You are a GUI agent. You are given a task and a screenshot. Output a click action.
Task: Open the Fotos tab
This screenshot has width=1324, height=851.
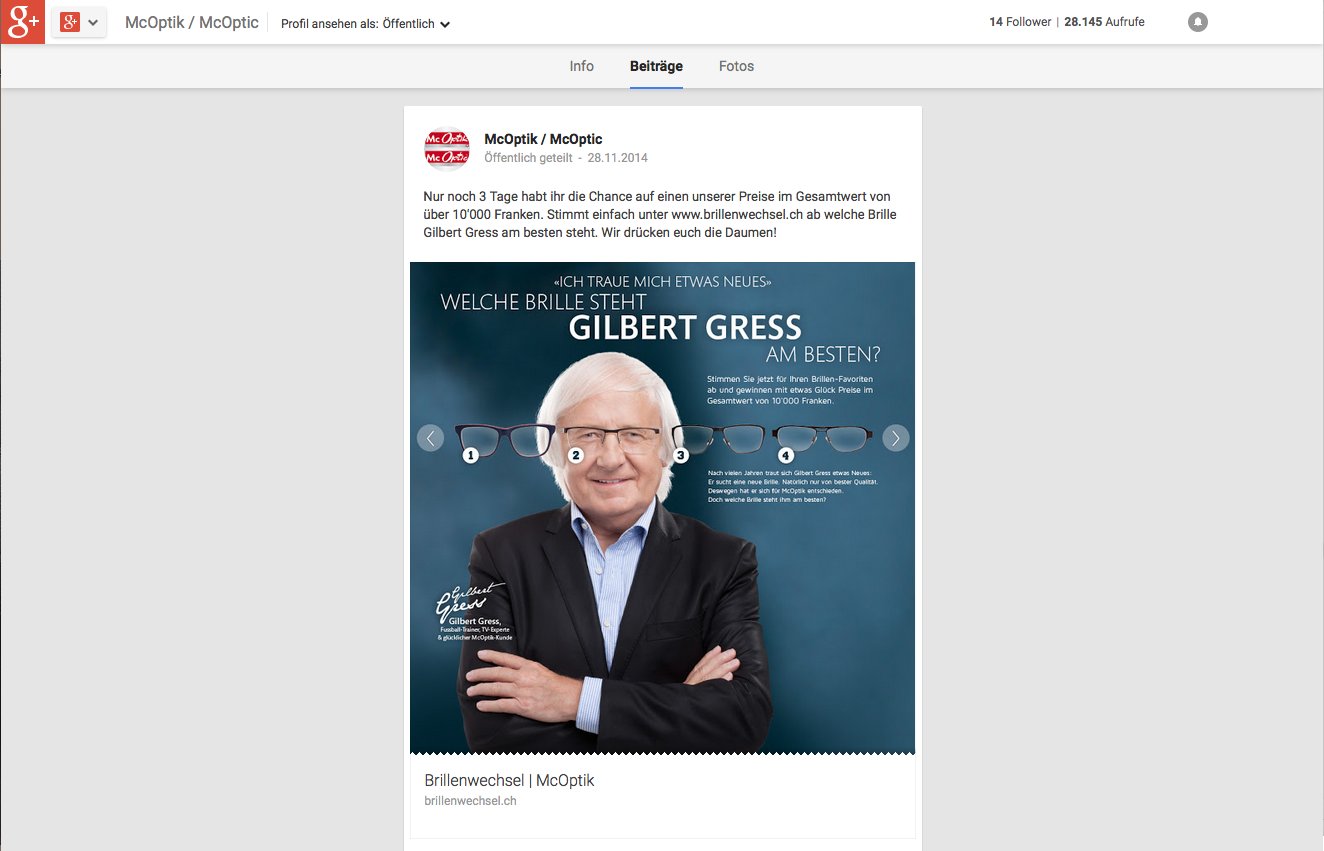(x=736, y=66)
